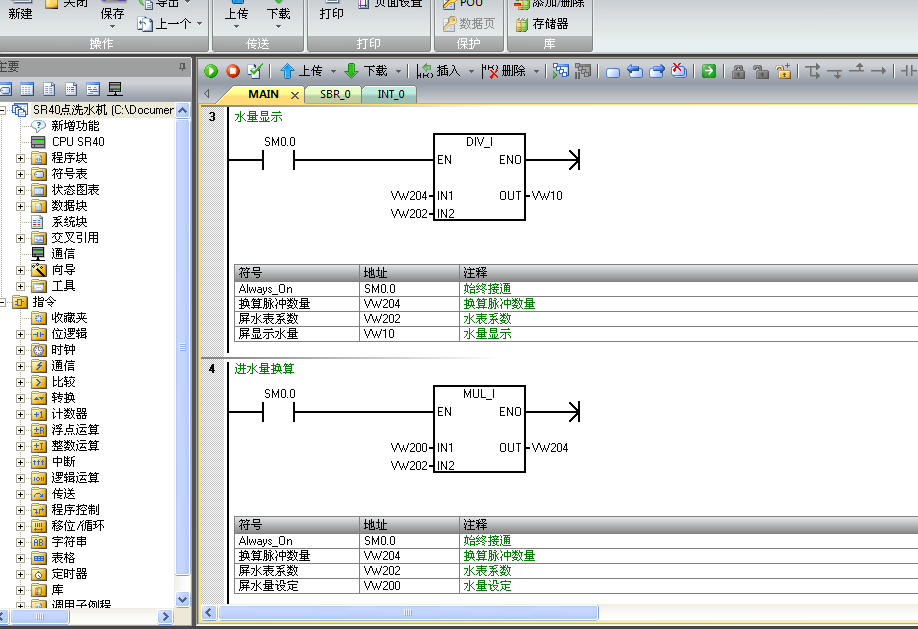
Task: Click the green 下载 download arrow in editor toolbar
Action: (351, 71)
